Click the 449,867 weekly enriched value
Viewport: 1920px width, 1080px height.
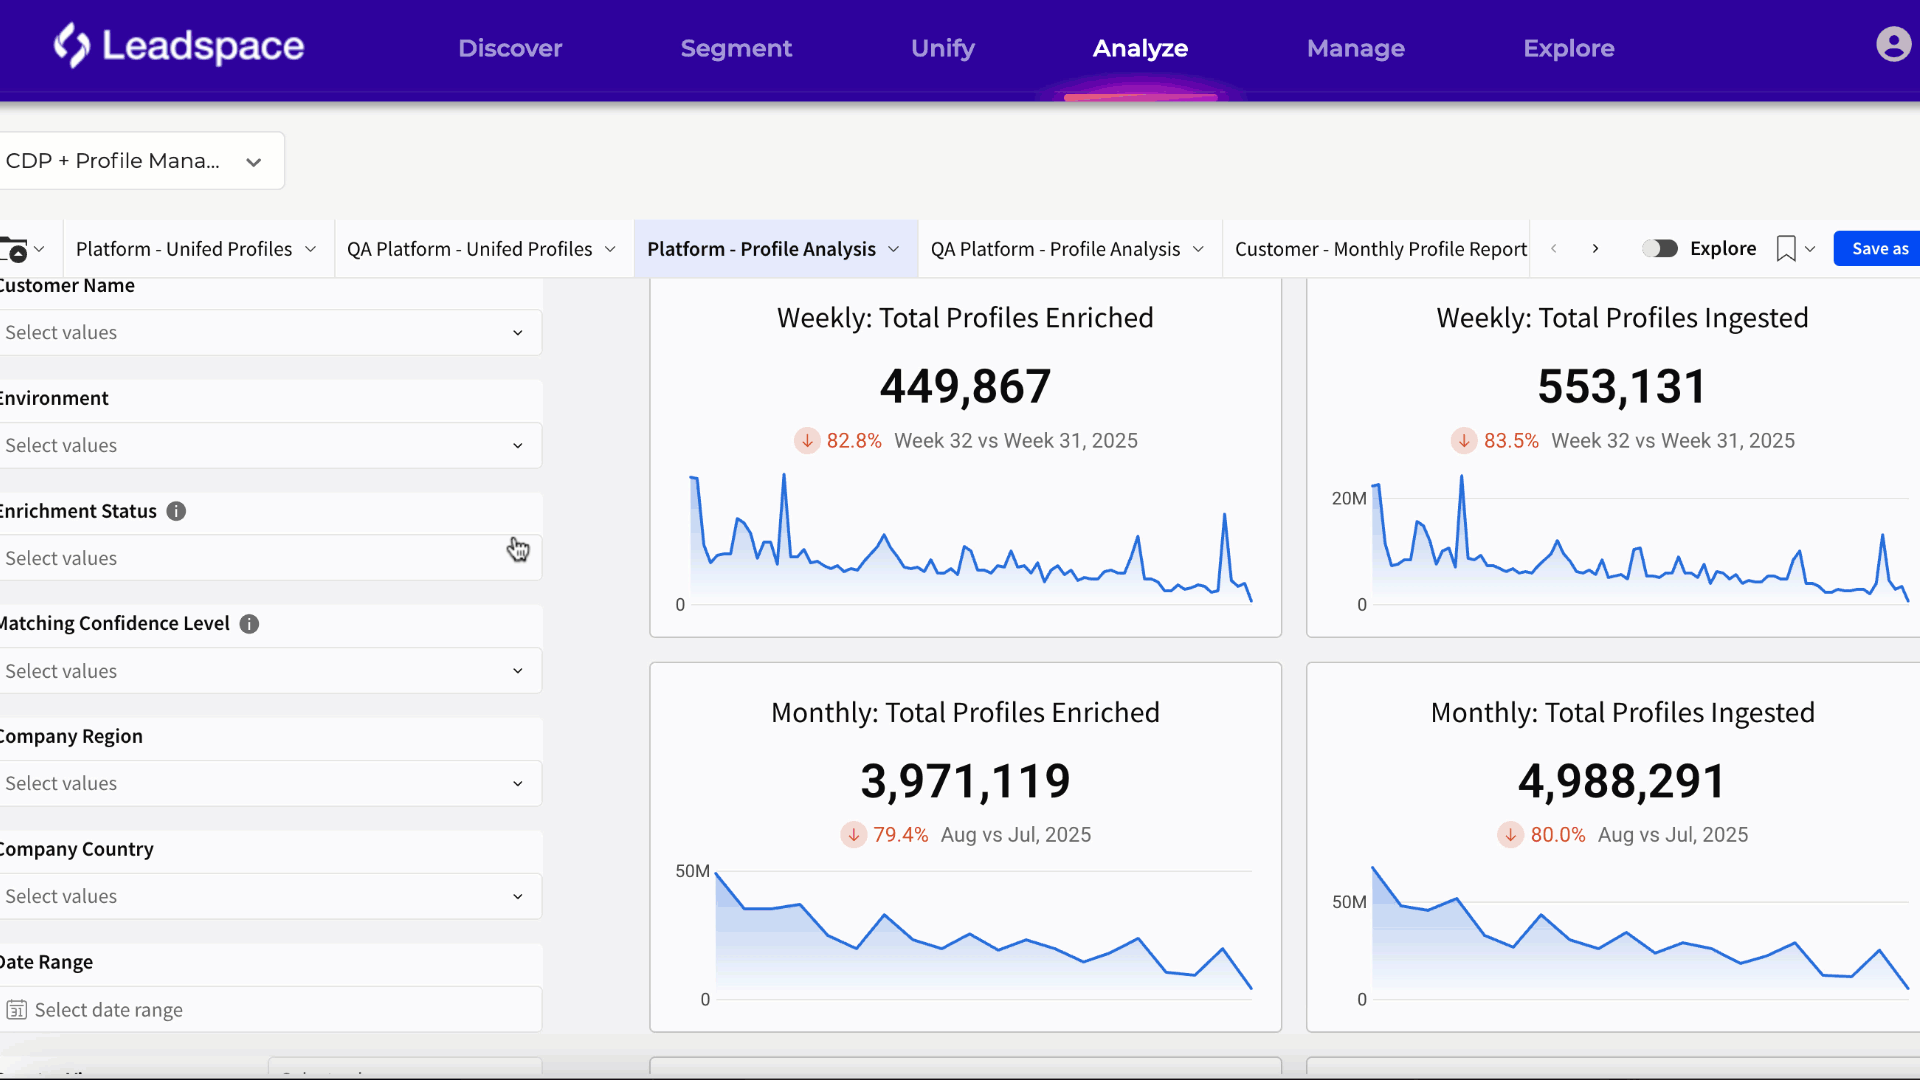(965, 387)
